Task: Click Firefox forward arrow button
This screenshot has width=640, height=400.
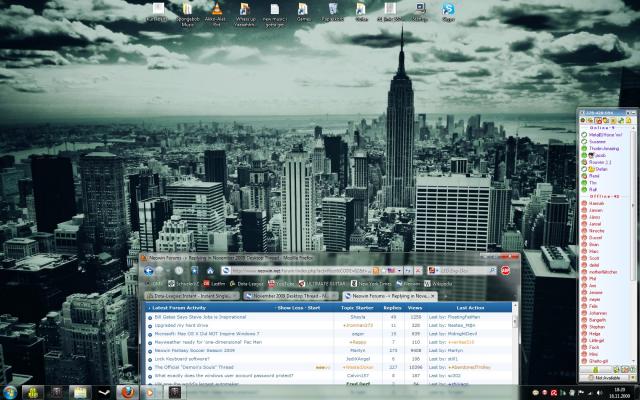Action: pyautogui.click(x=160, y=270)
